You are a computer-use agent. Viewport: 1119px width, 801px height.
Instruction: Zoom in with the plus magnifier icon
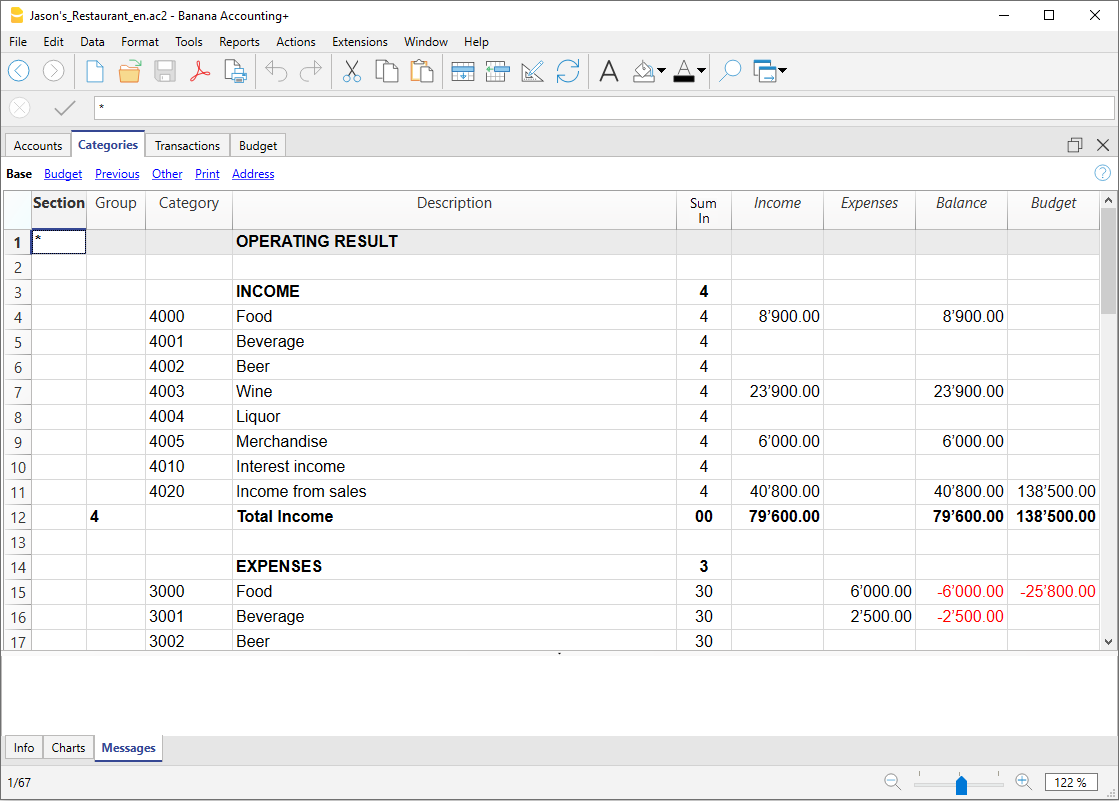pos(1023,782)
